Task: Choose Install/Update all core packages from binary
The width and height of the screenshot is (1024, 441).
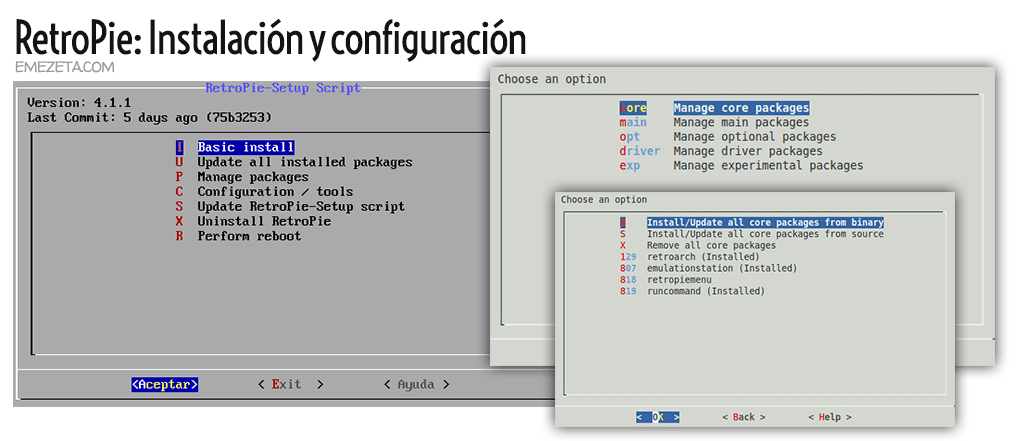Action: (752, 223)
